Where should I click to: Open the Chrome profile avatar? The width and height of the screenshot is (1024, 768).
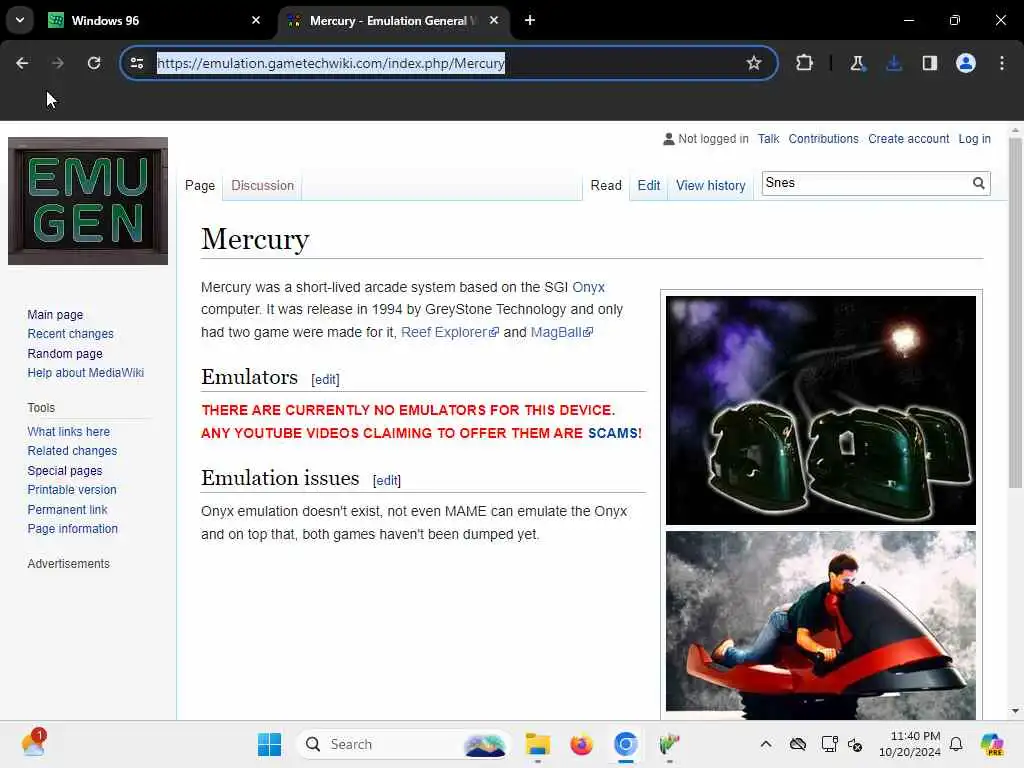[x=966, y=63]
